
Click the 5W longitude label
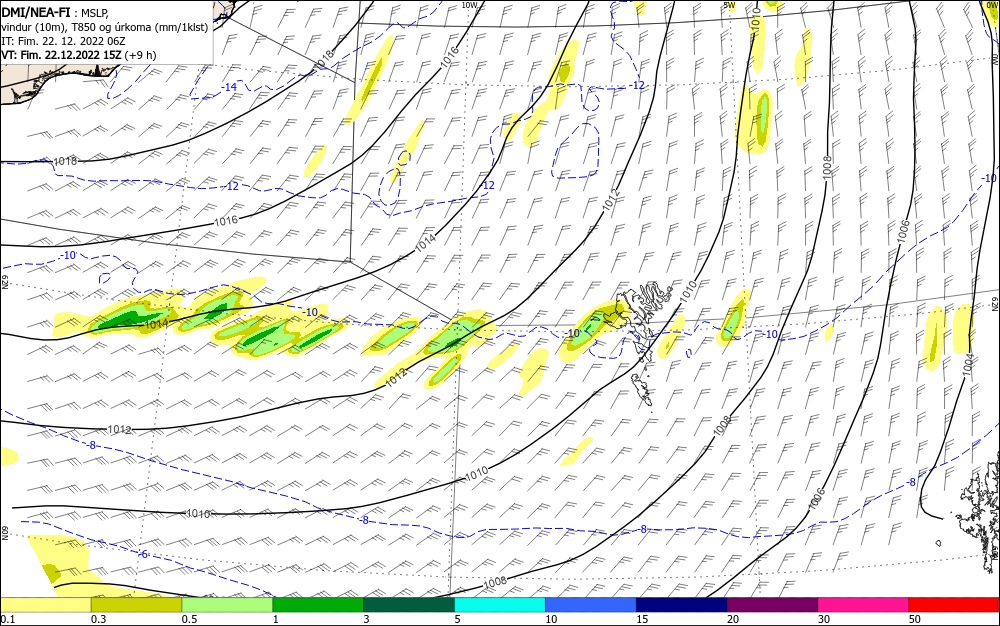(x=730, y=5)
